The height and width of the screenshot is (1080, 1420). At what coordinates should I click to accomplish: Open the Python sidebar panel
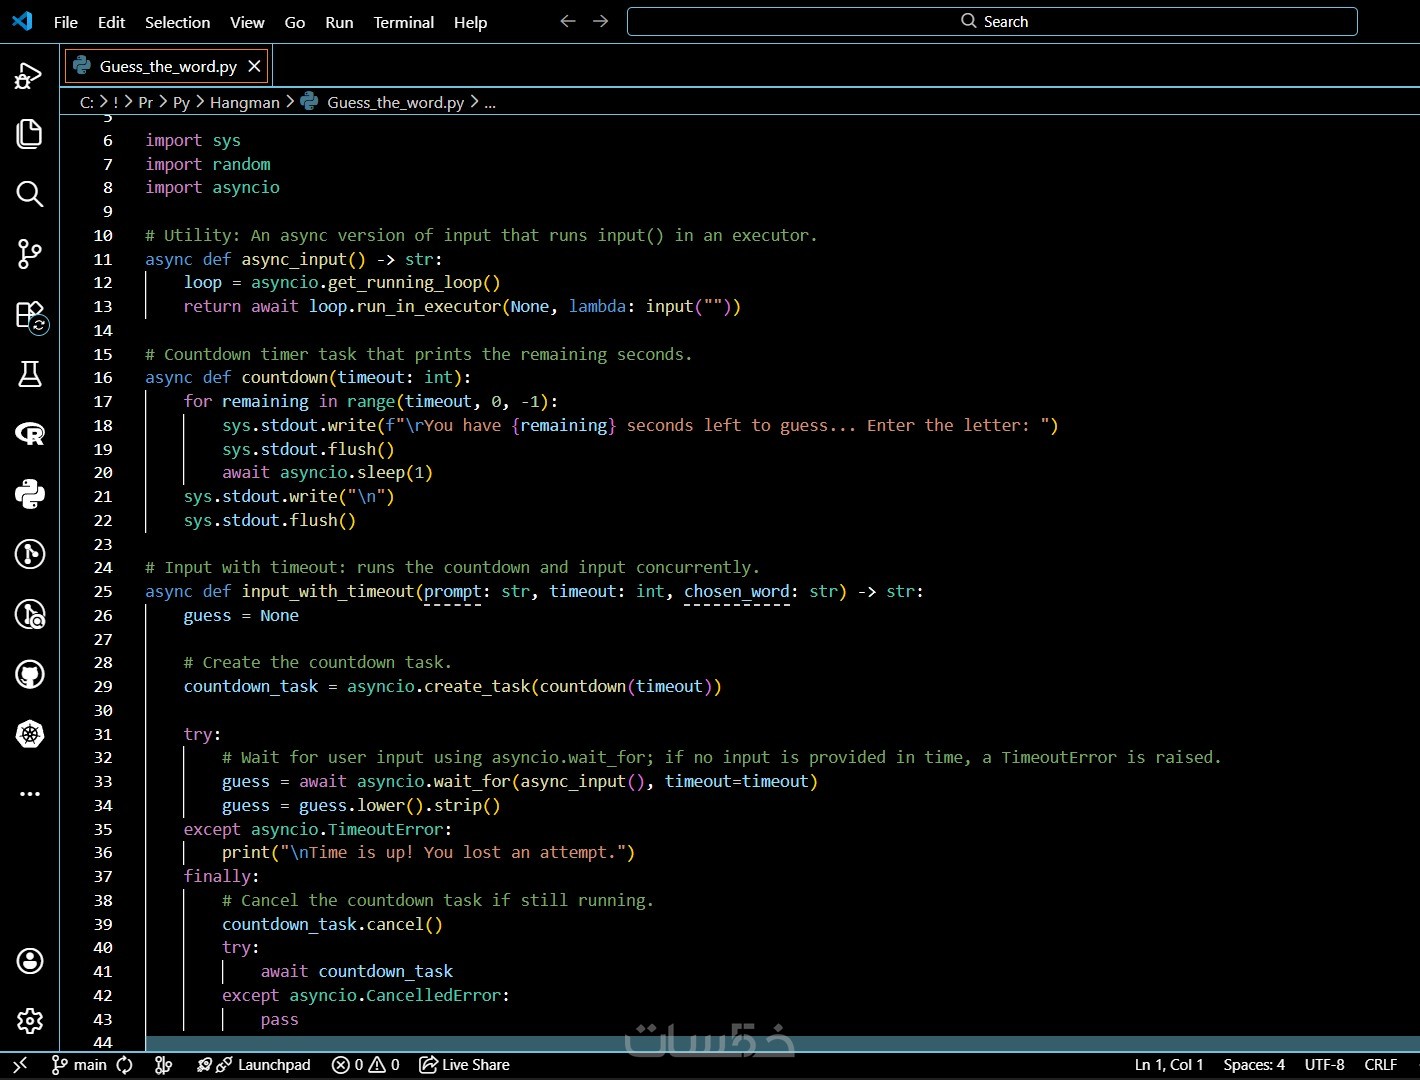tap(29, 494)
